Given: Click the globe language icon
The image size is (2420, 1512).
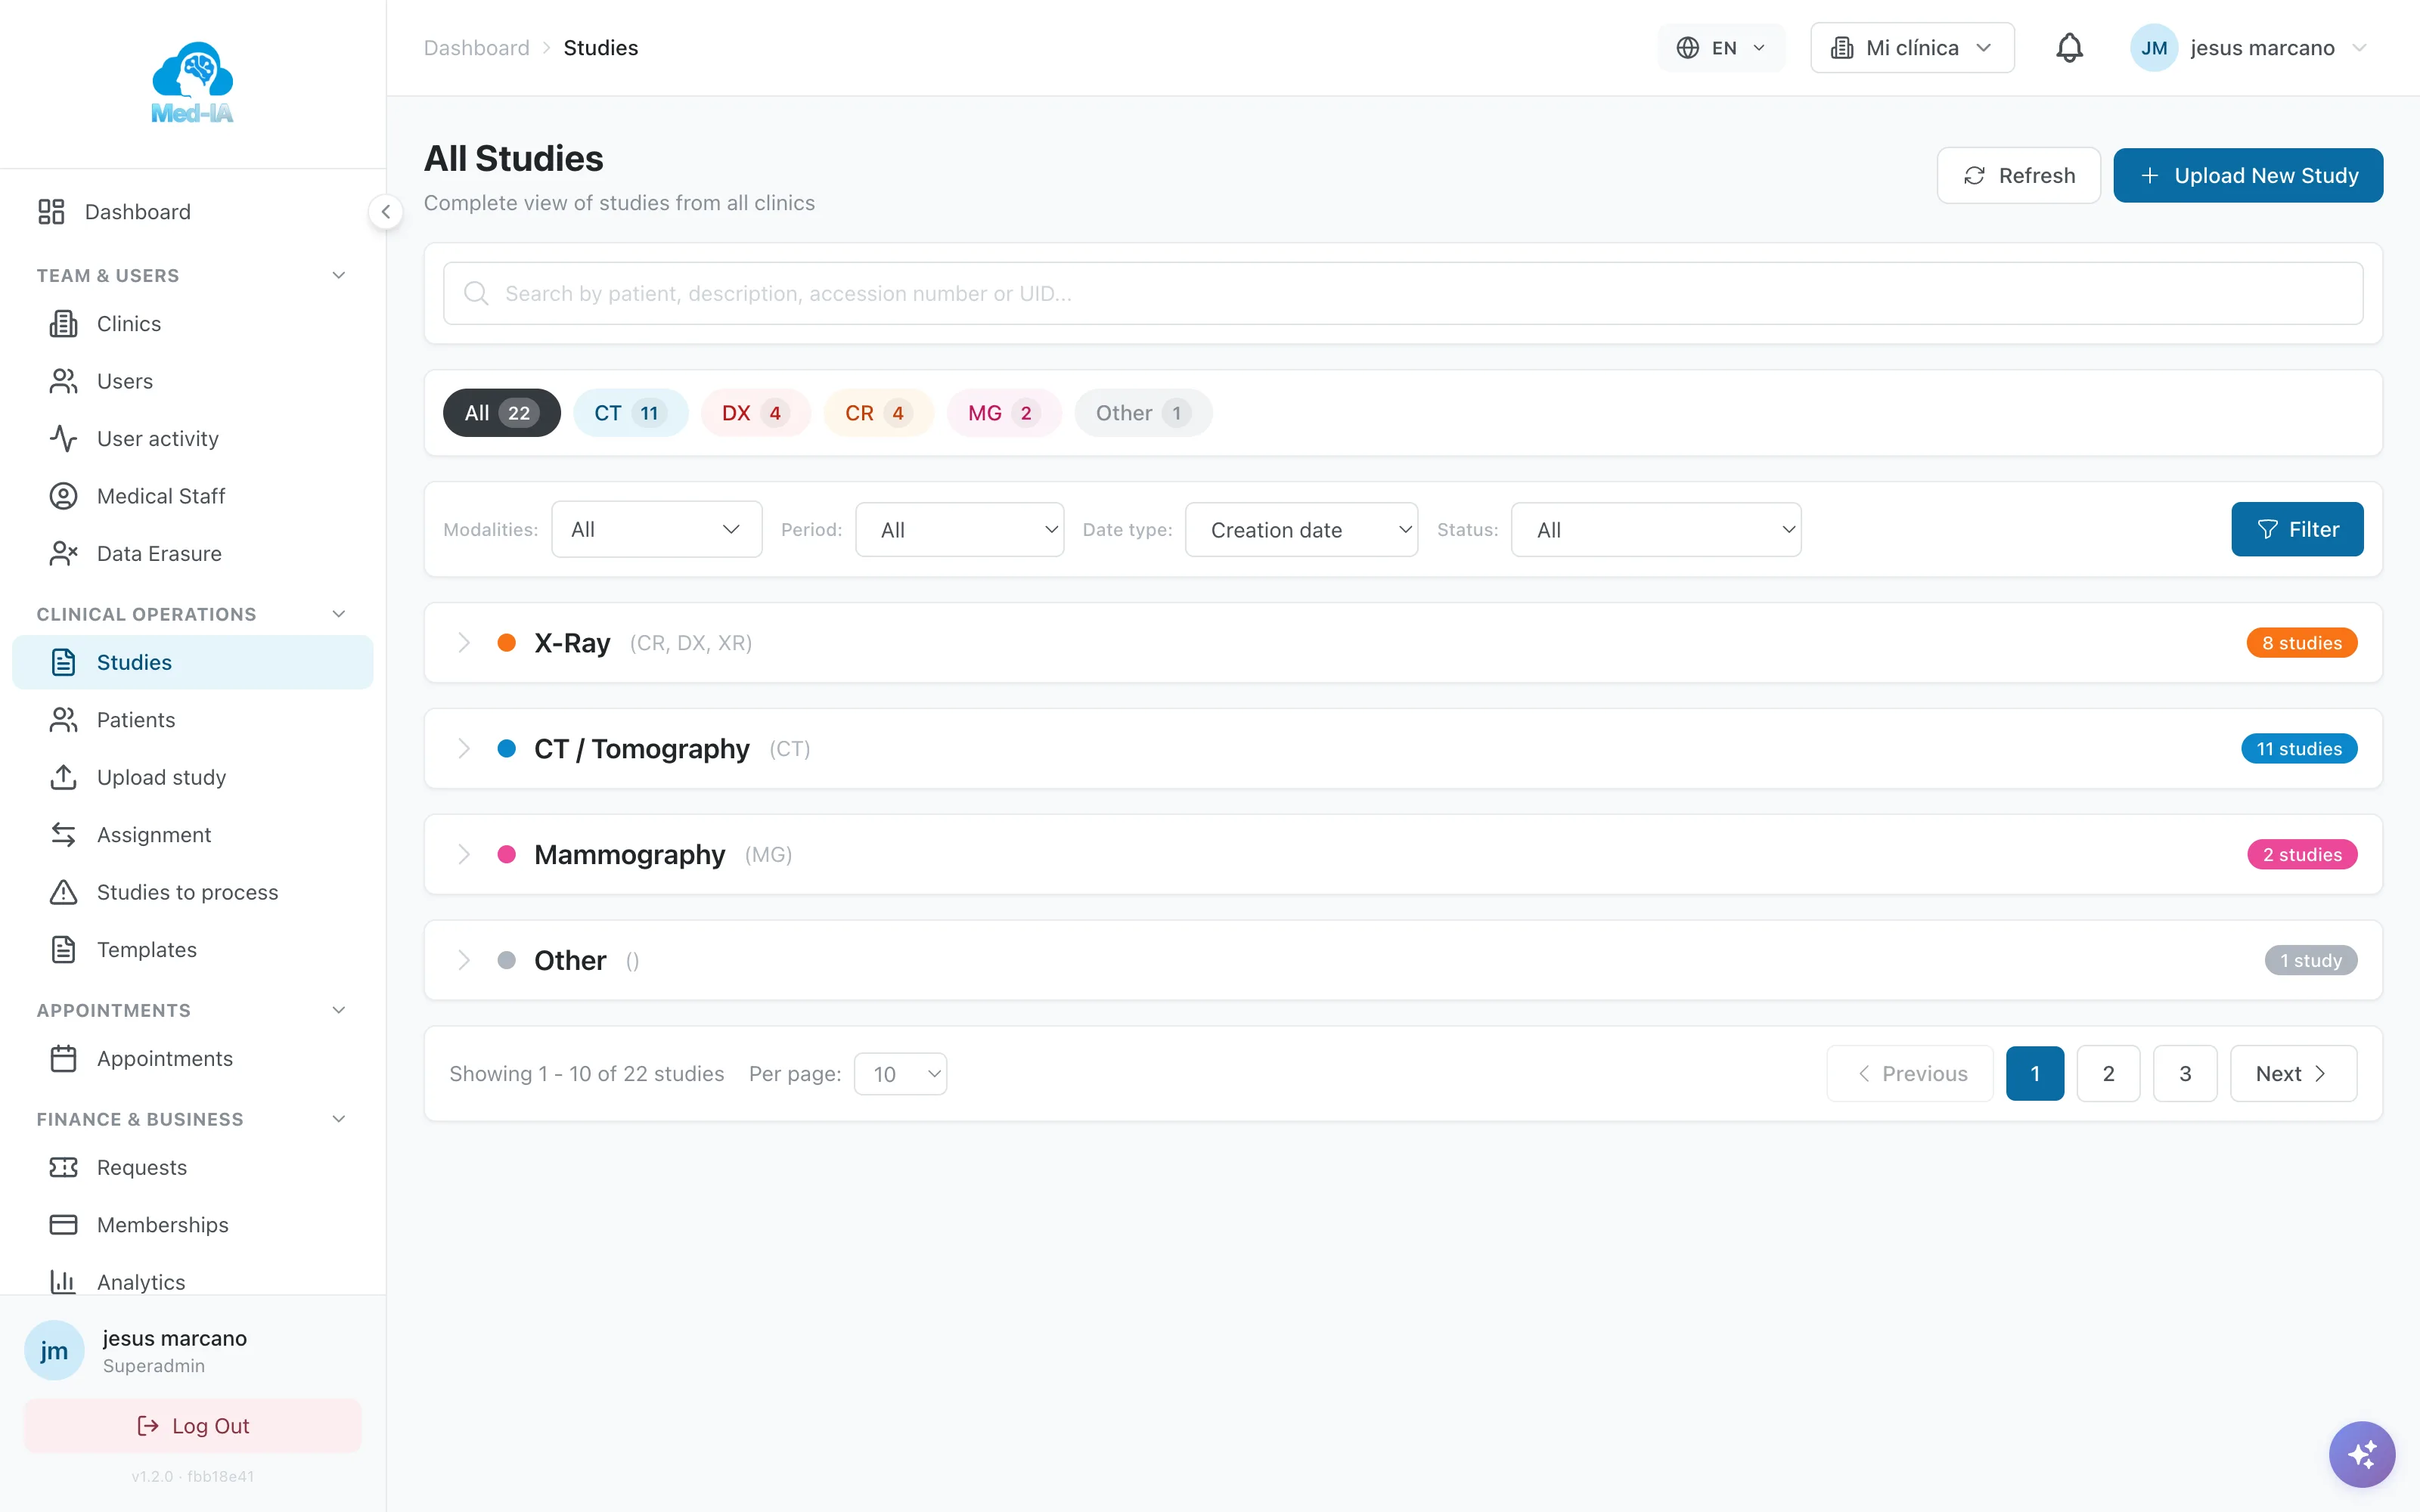Looking at the screenshot, I should click(x=1688, y=48).
